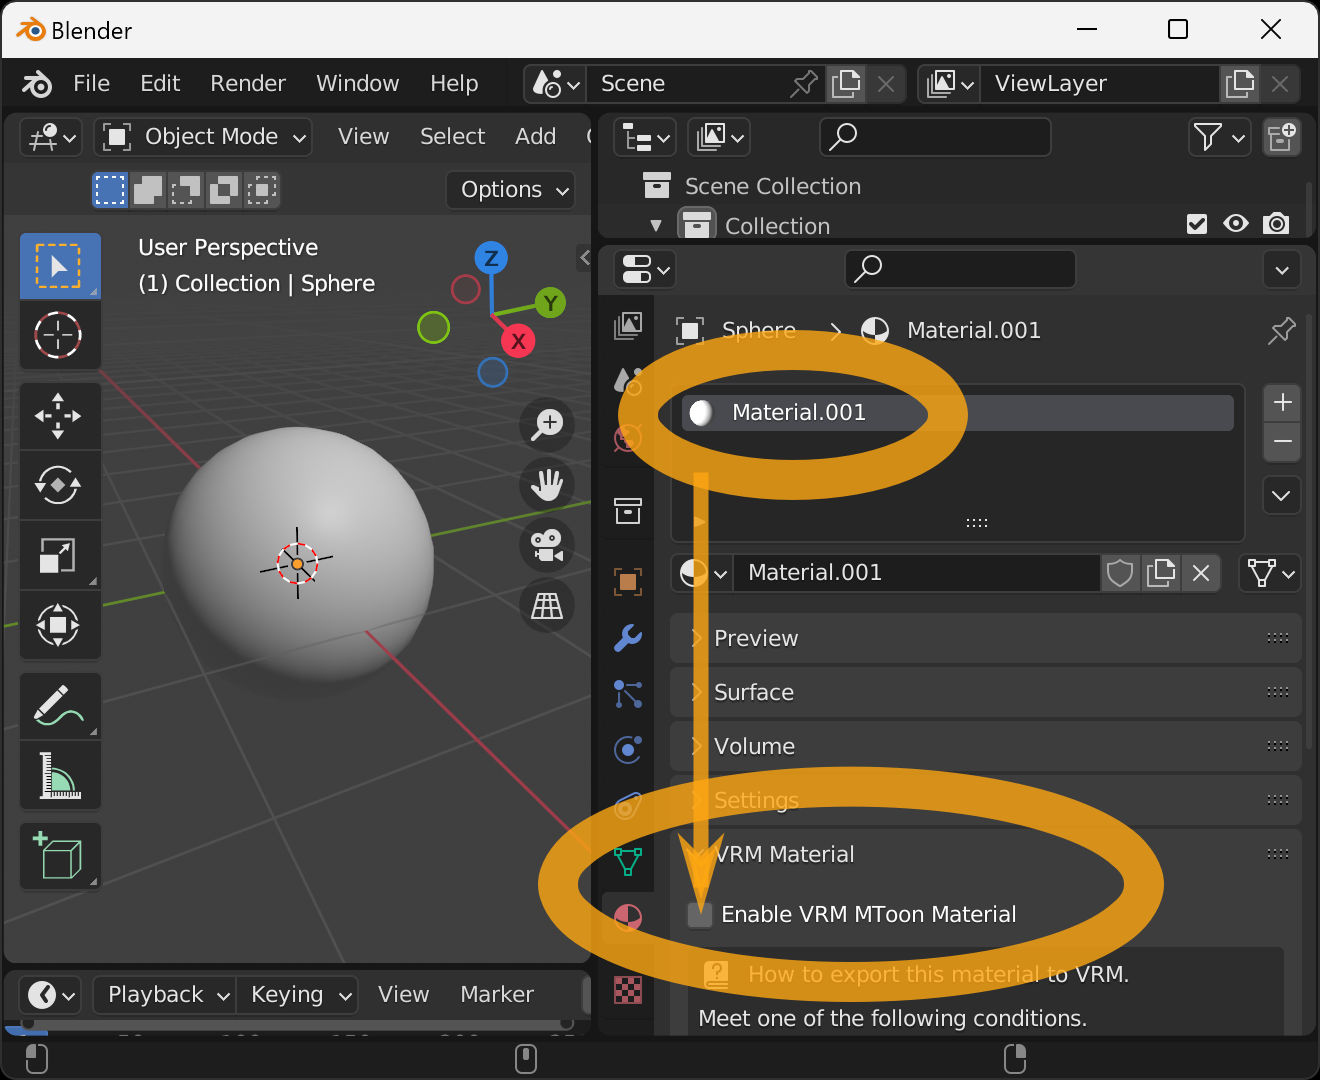1320x1080 pixels.
Task: Toggle Collection viewport visibility eye
Action: [x=1236, y=224]
